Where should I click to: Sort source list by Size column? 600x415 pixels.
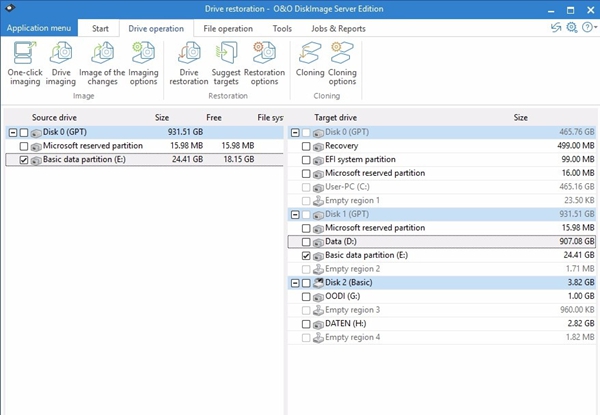point(162,117)
